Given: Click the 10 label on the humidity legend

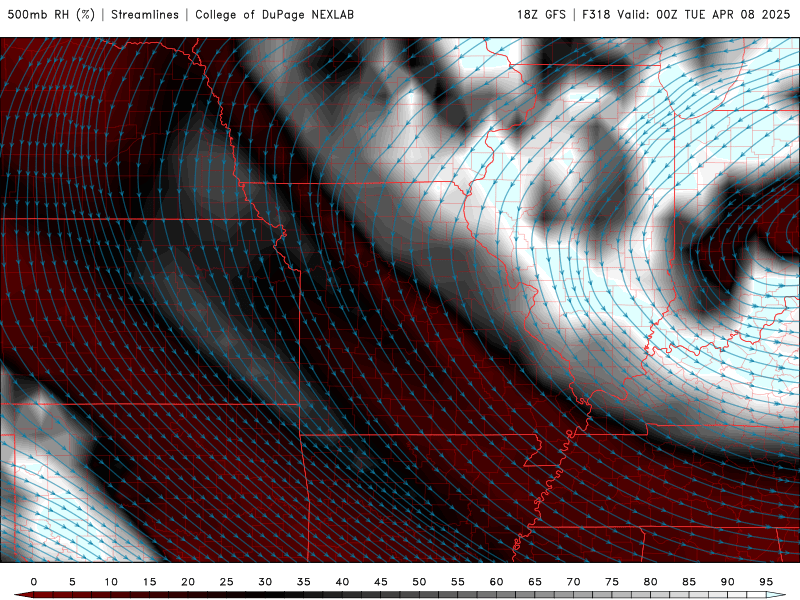Looking at the screenshot, I should coord(111,582).
